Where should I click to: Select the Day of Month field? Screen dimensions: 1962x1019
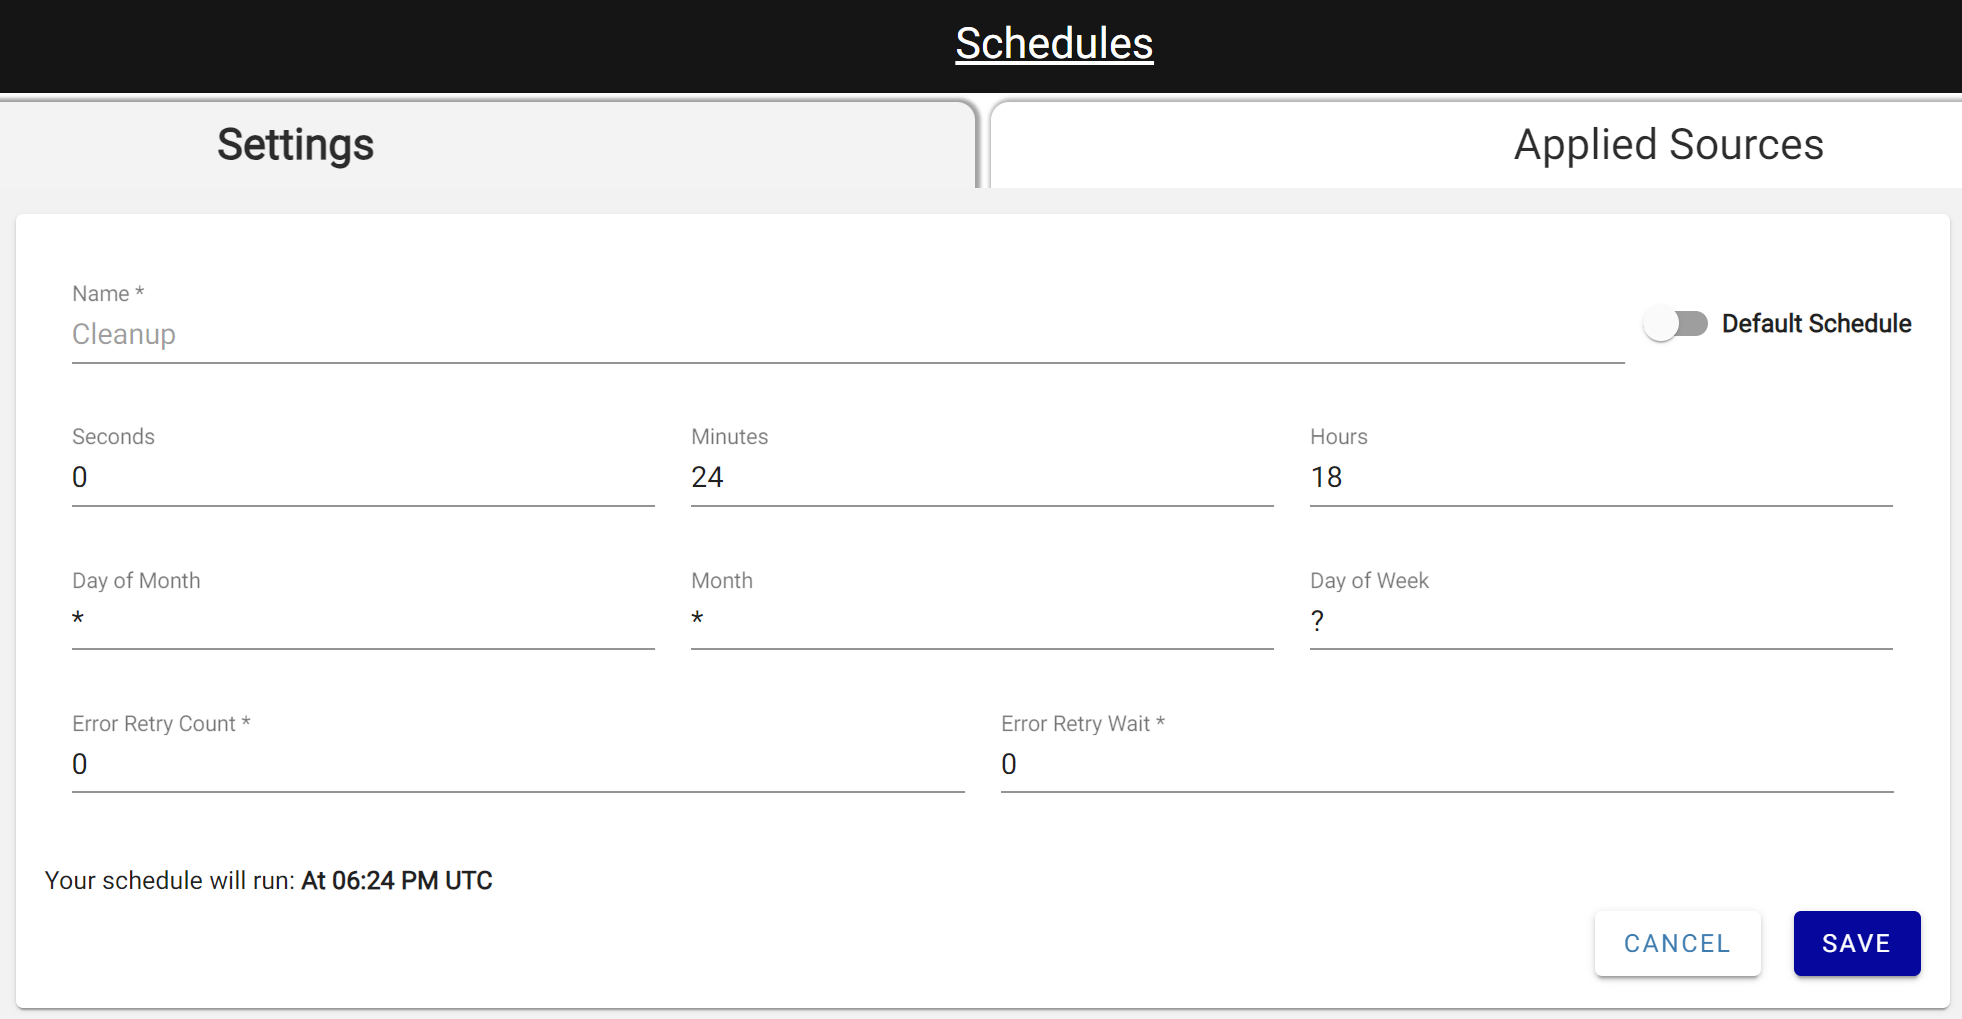point(362,621)
